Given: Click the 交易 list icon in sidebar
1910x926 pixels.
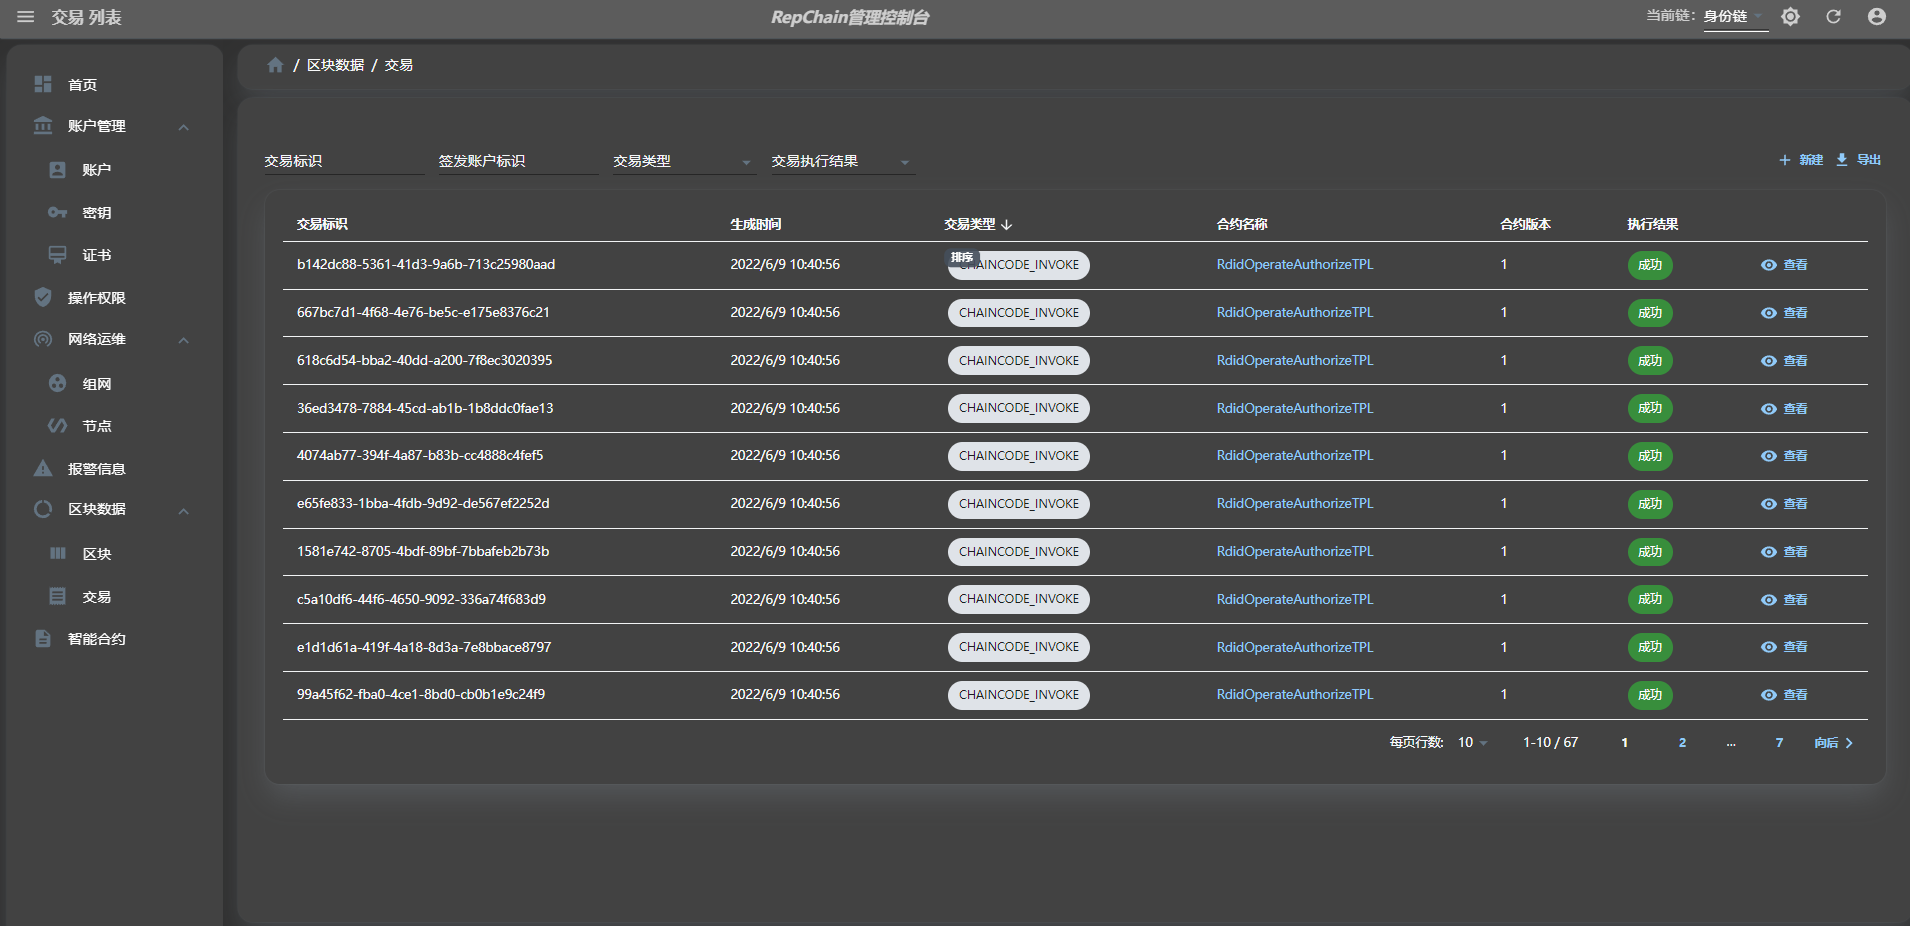Looking at the screenshot, I should pyautogui.click(x=58, y=596).
